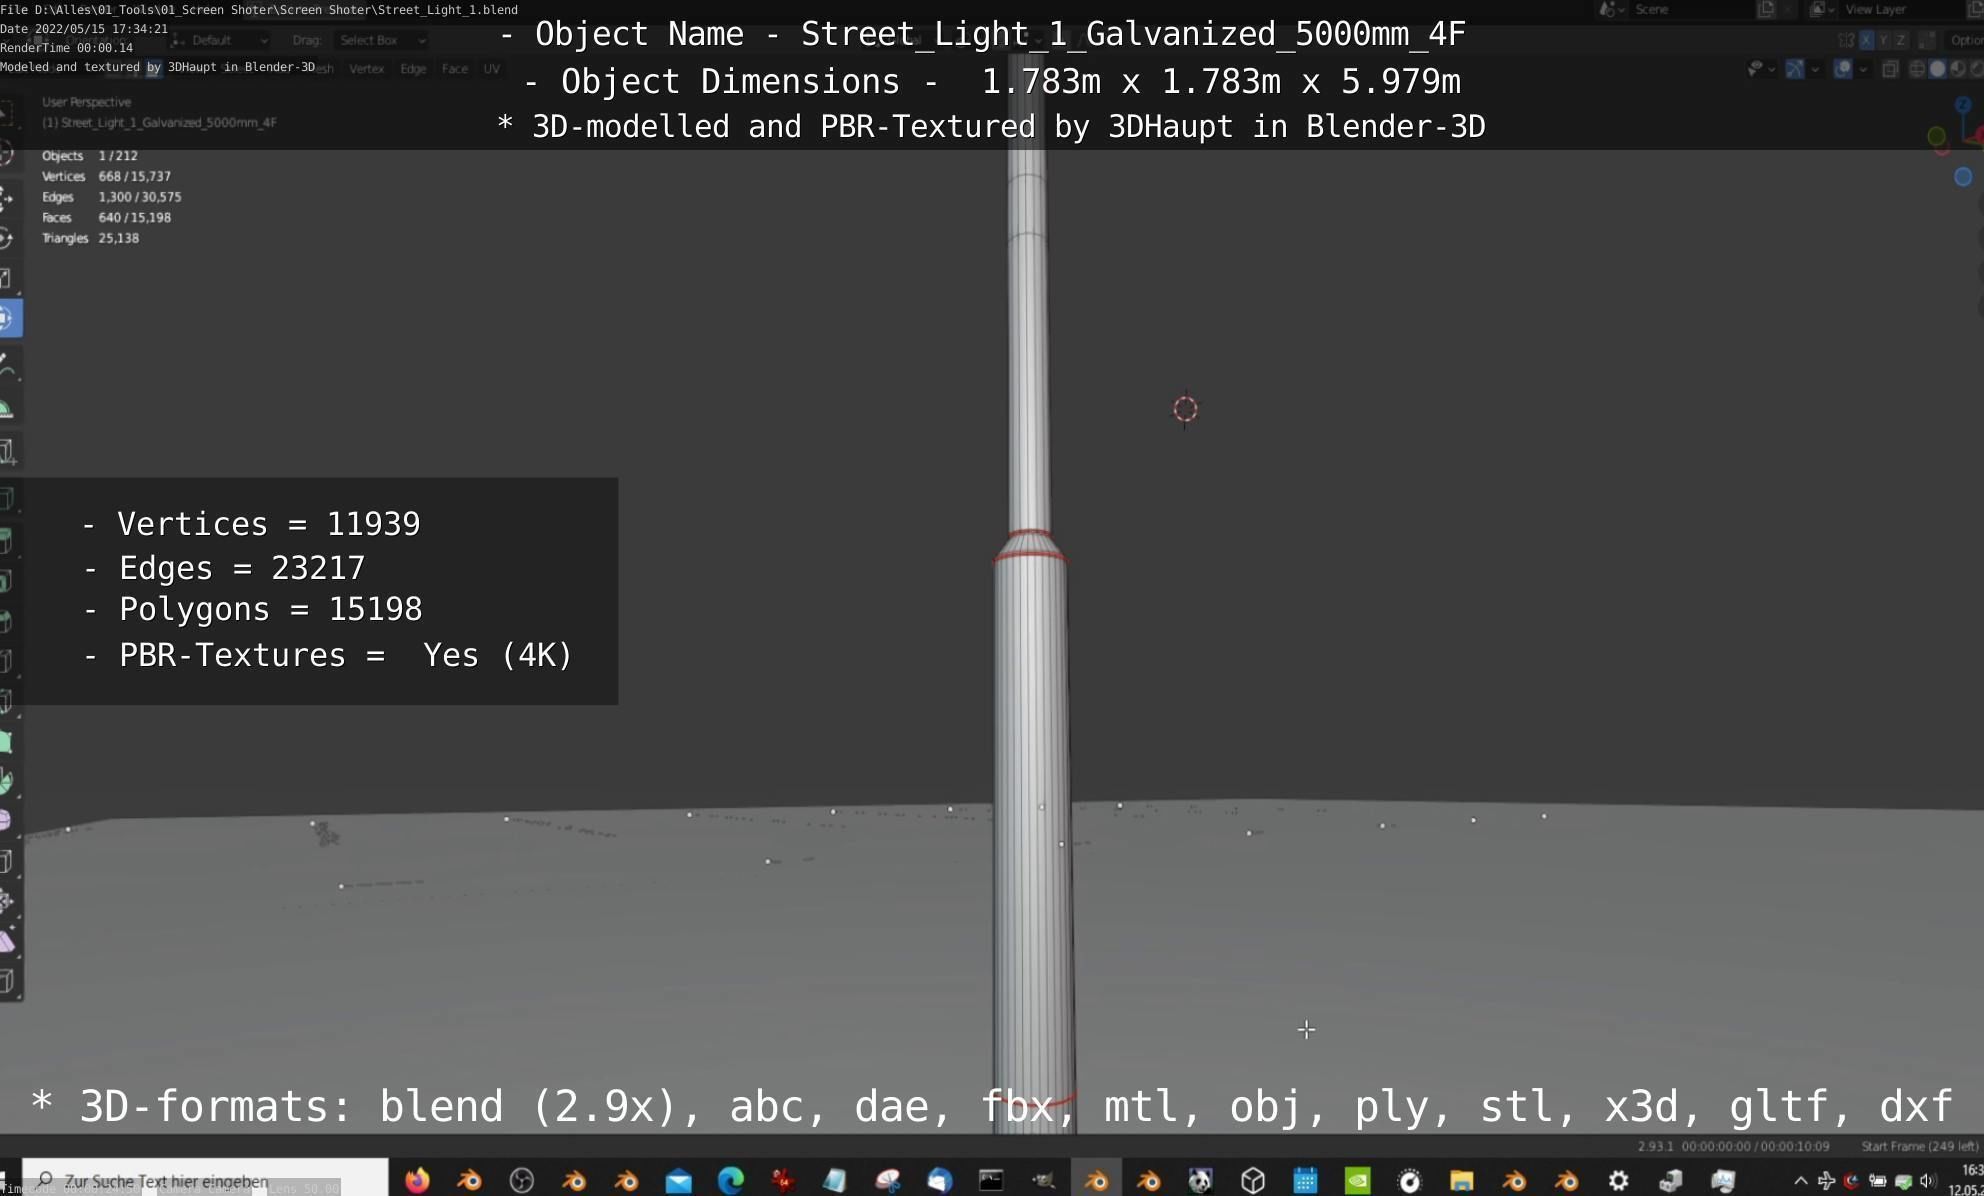Click the View Layer name field
This screenshot has height=1196, width=1984.
point(1902,9)
